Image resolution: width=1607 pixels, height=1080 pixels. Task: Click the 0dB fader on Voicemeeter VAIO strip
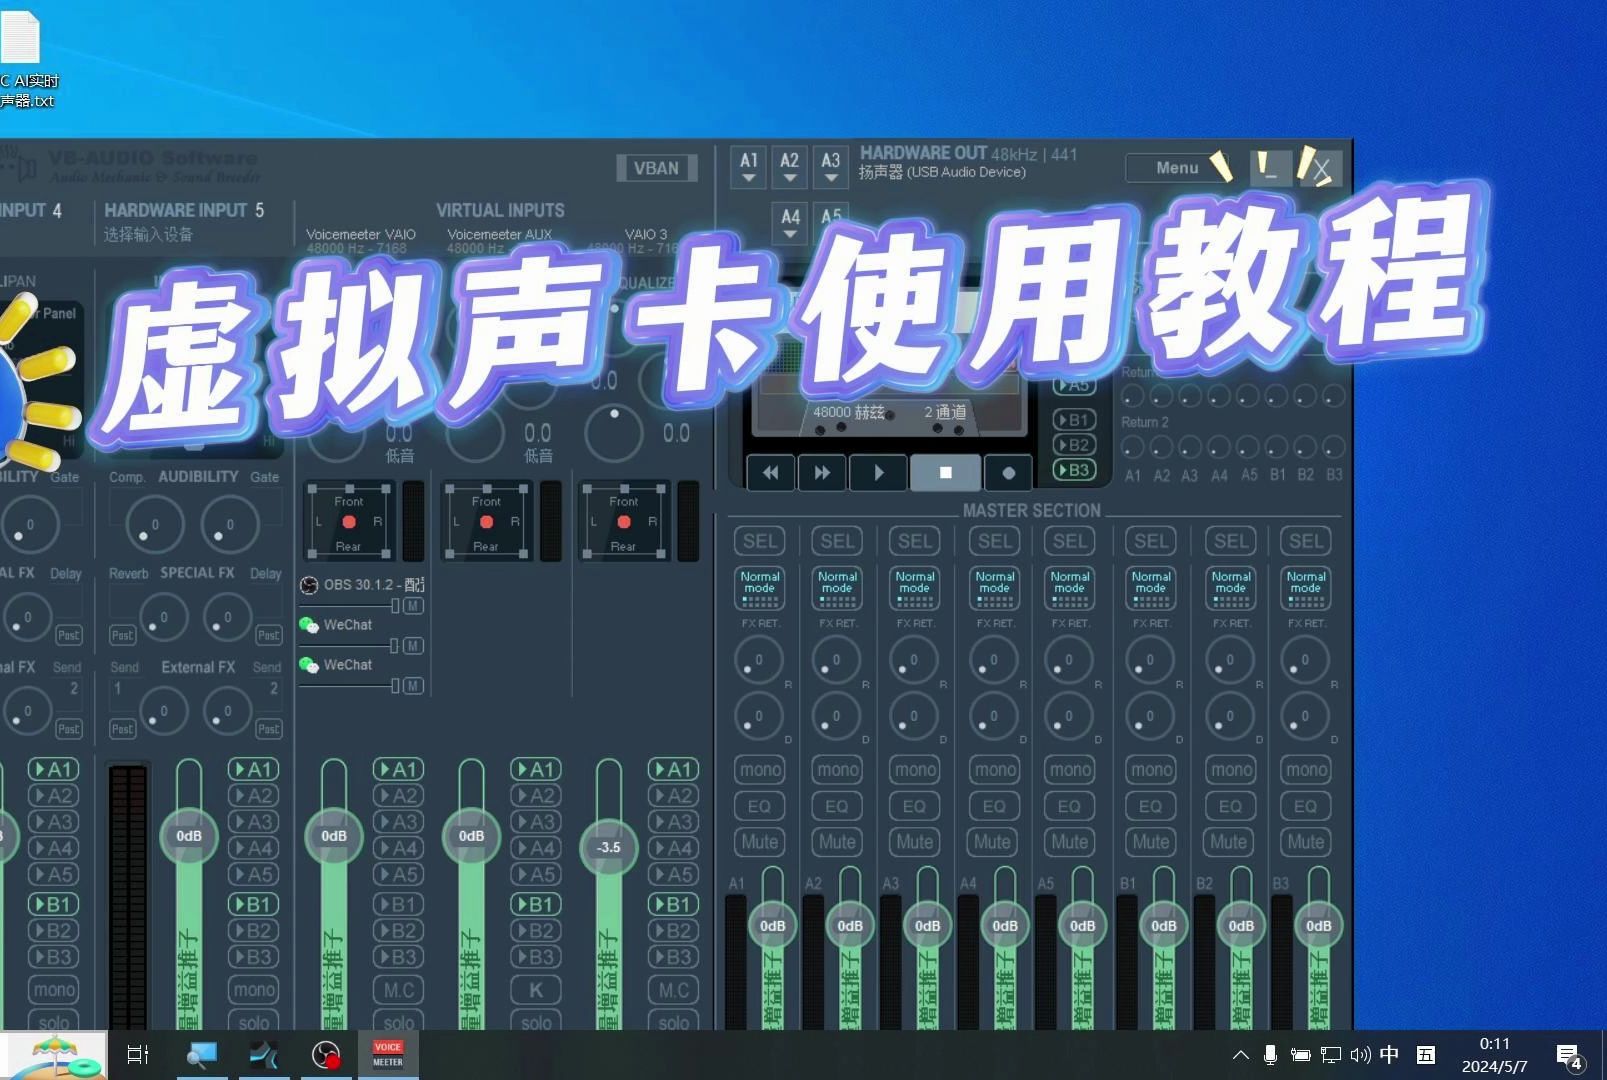[334, 835]
